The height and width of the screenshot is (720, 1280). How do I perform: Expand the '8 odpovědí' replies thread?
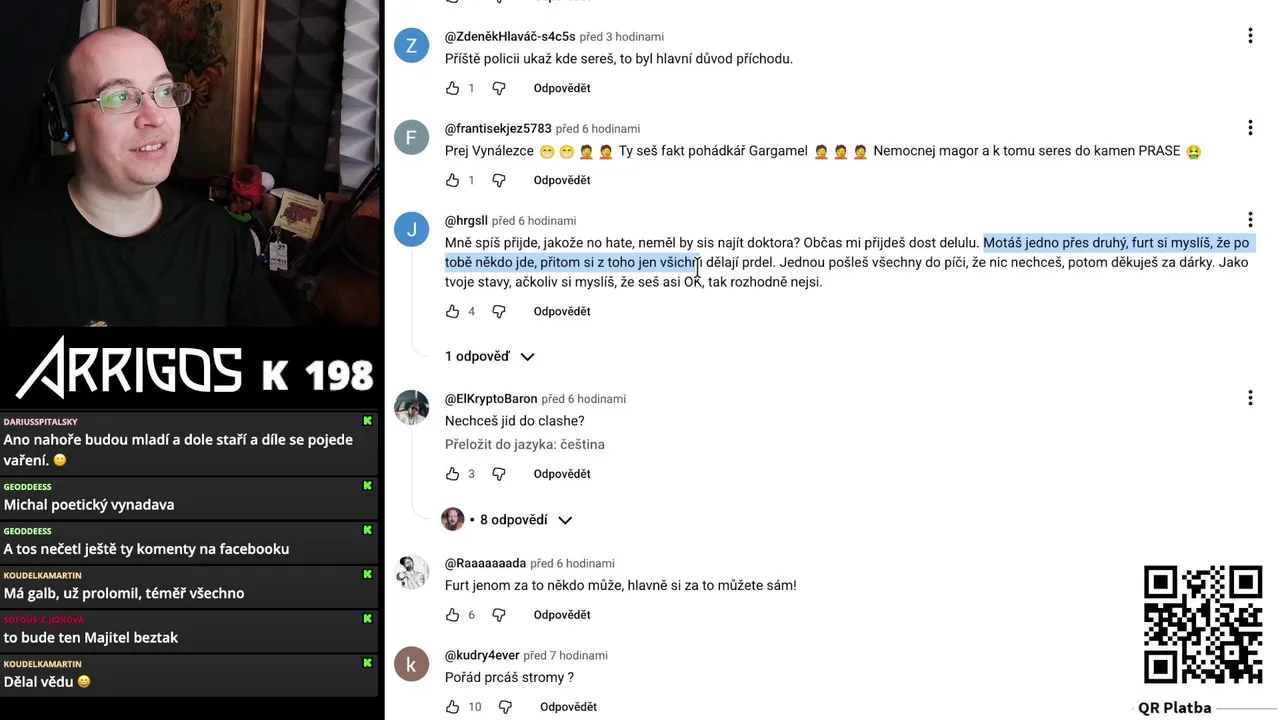[x=507, y=520]
